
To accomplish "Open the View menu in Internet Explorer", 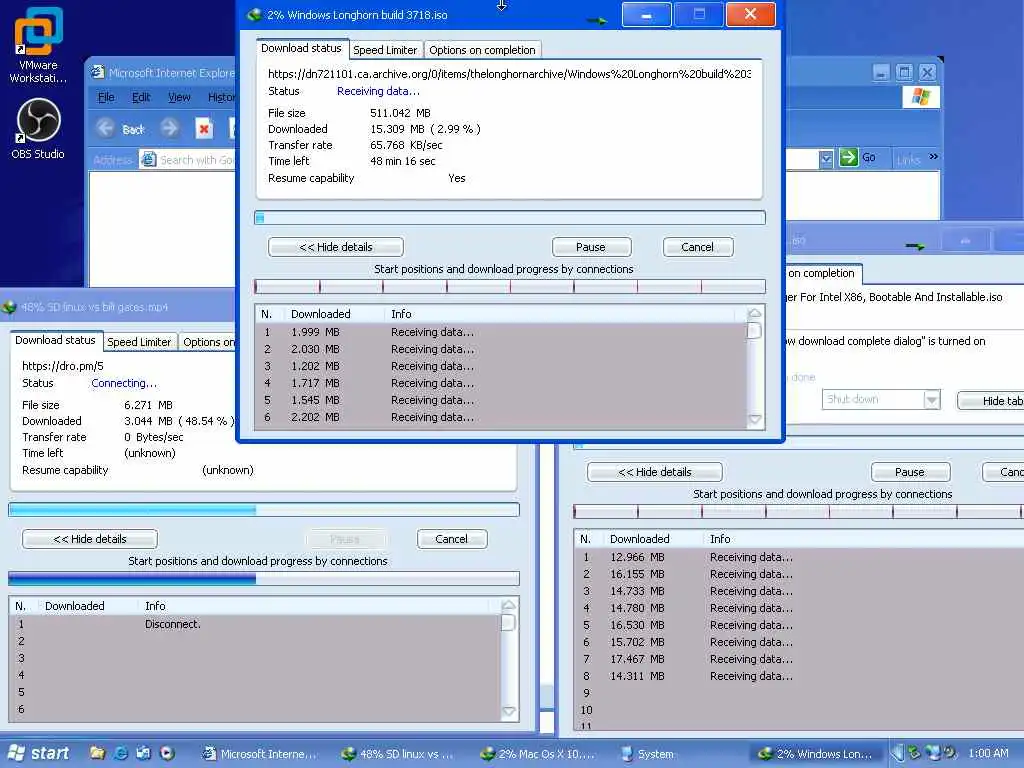I will point(179,97).
